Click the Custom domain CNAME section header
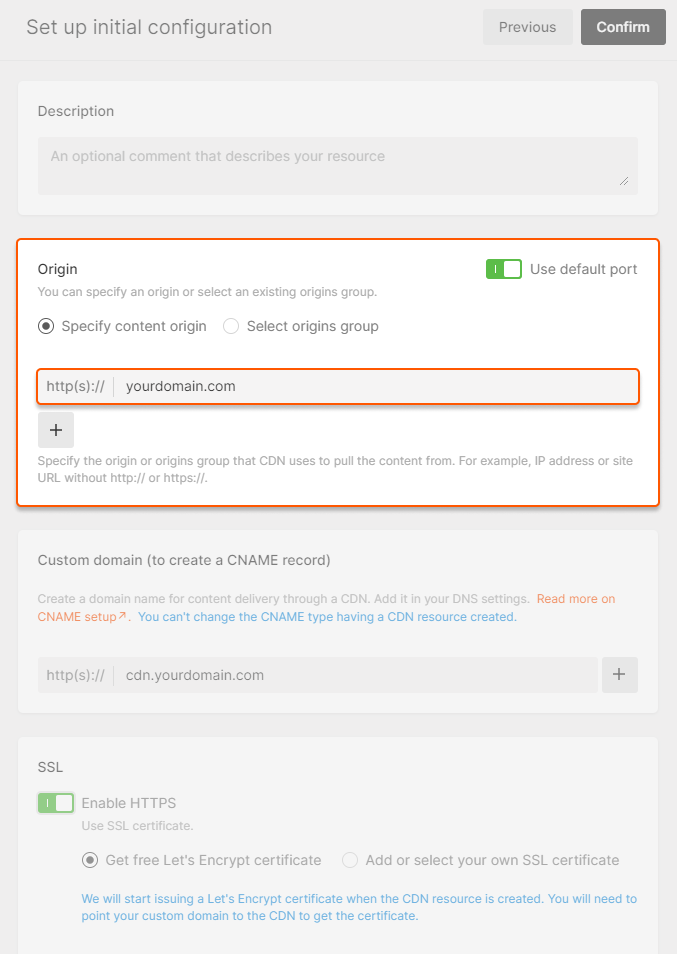Viewport: 677px width, 954px height. (183, 560)
